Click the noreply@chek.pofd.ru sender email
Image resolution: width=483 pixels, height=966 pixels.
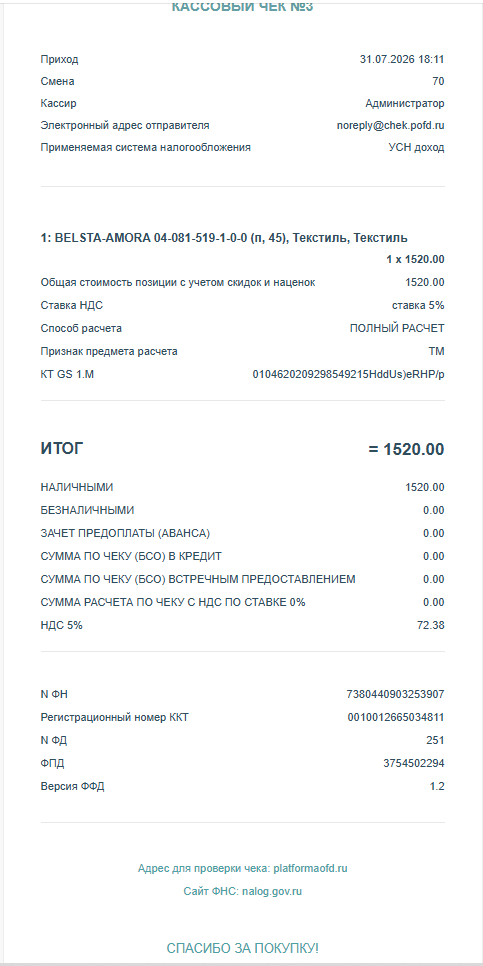point(391,125)
